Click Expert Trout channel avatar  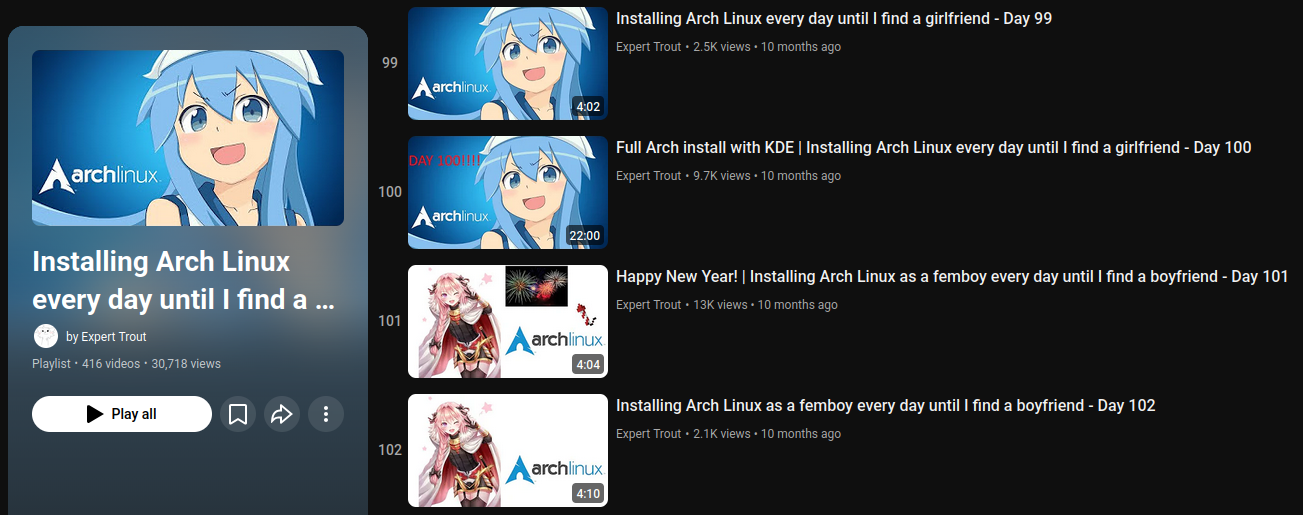tap(45, 336)
